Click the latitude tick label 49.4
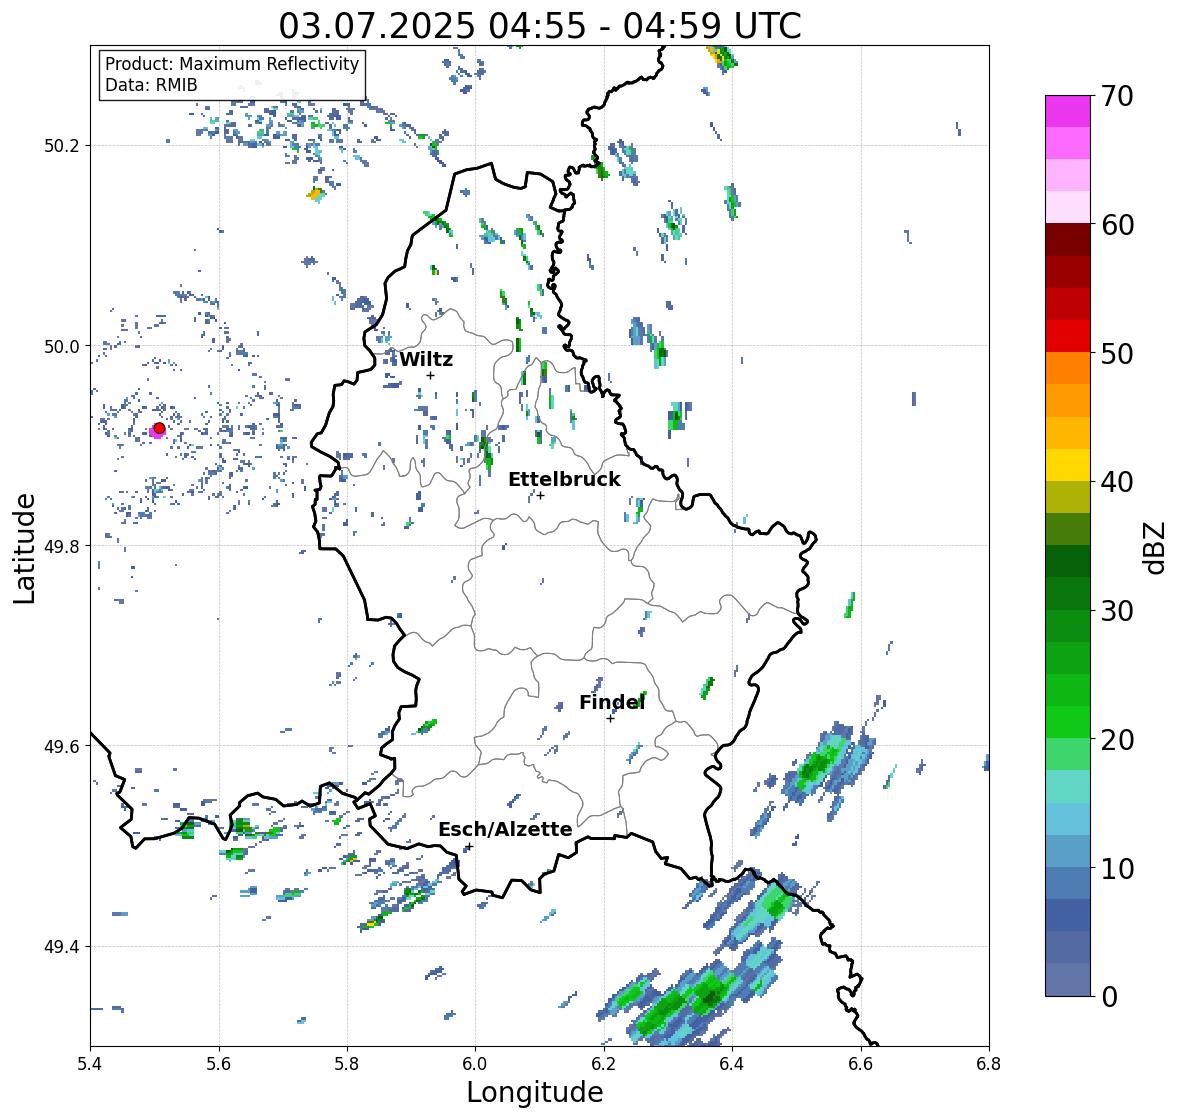Image resolution: width=1179 pixels, height=1117 pixels. click(x=62, y=946)
